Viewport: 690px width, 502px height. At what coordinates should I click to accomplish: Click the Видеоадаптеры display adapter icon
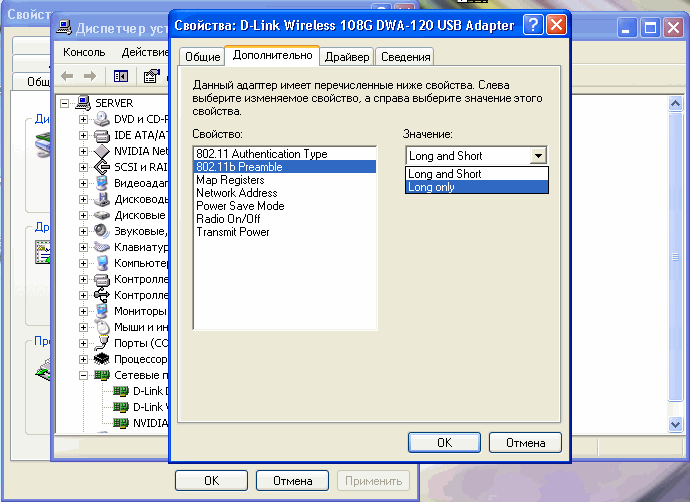102,183
